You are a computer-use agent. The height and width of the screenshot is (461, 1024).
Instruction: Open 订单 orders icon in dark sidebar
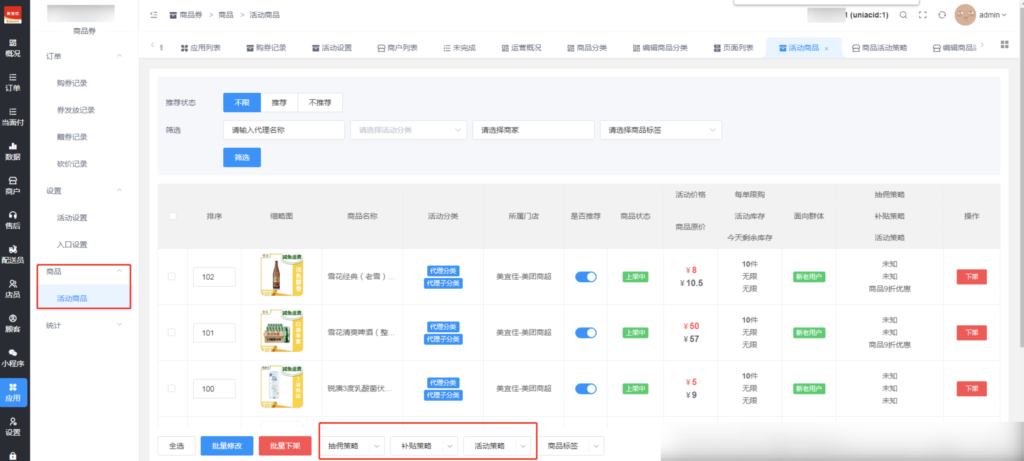13,82
